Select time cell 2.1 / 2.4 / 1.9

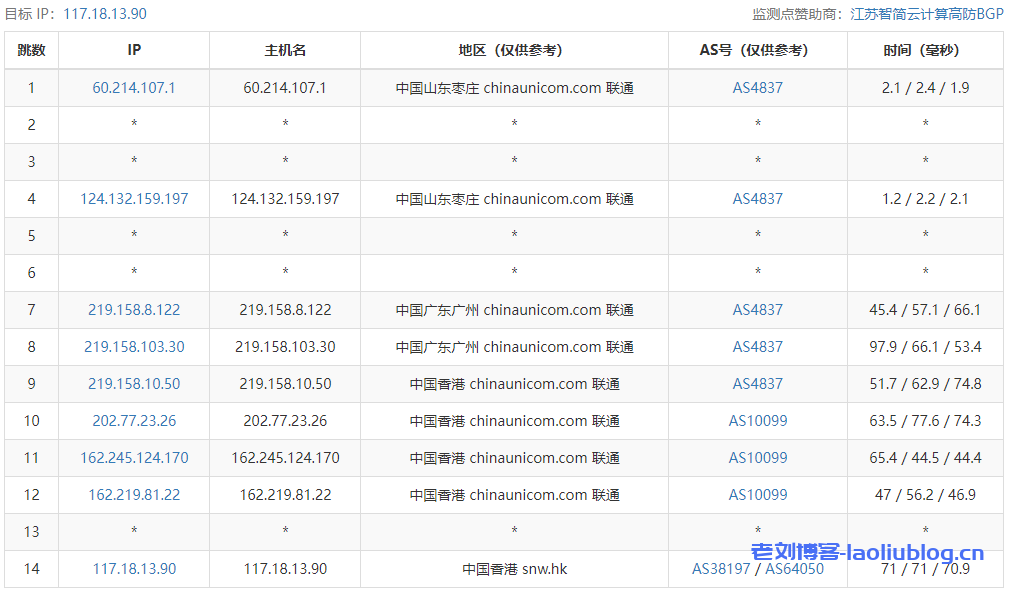tap(925, 88)
